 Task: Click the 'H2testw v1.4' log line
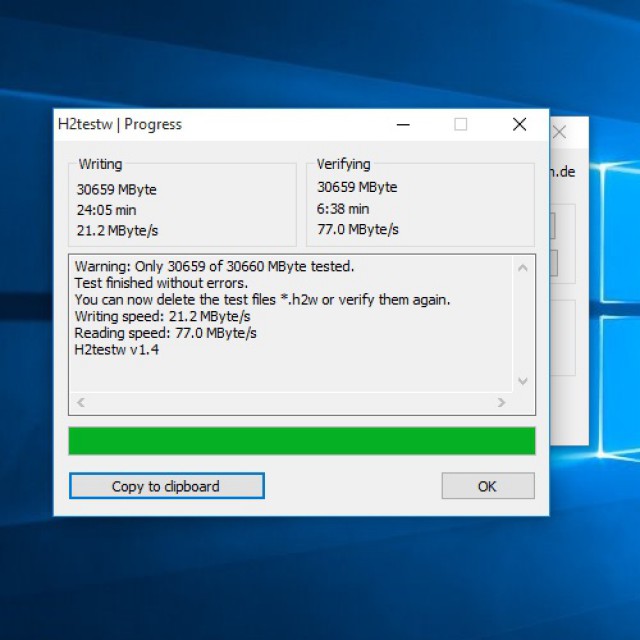[117, 350]
